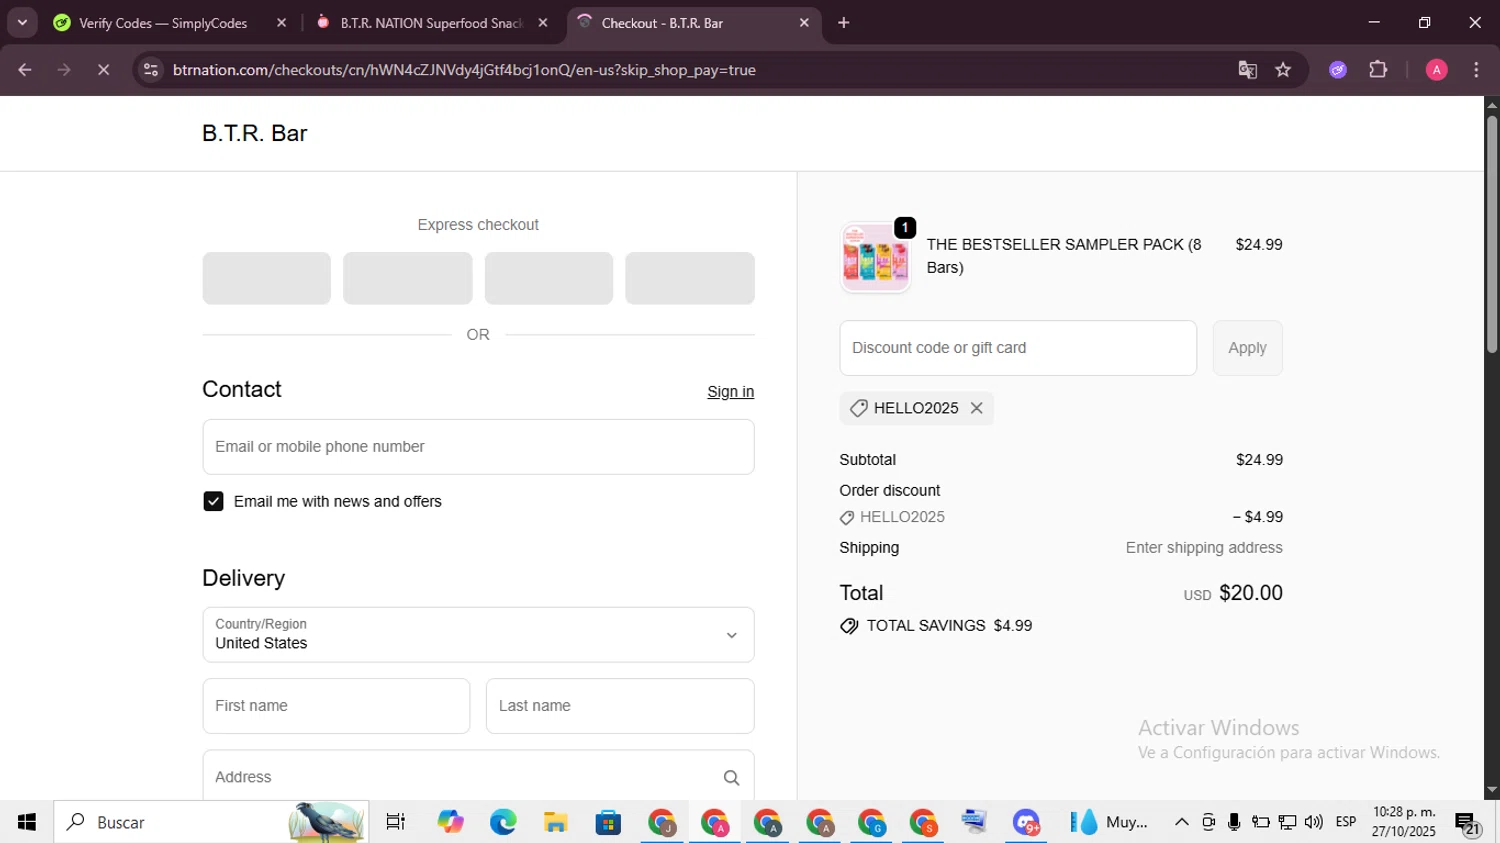Open the computer monitor app on taskbar
Screen dimensions: 1500x843
[x=975, y=822]
